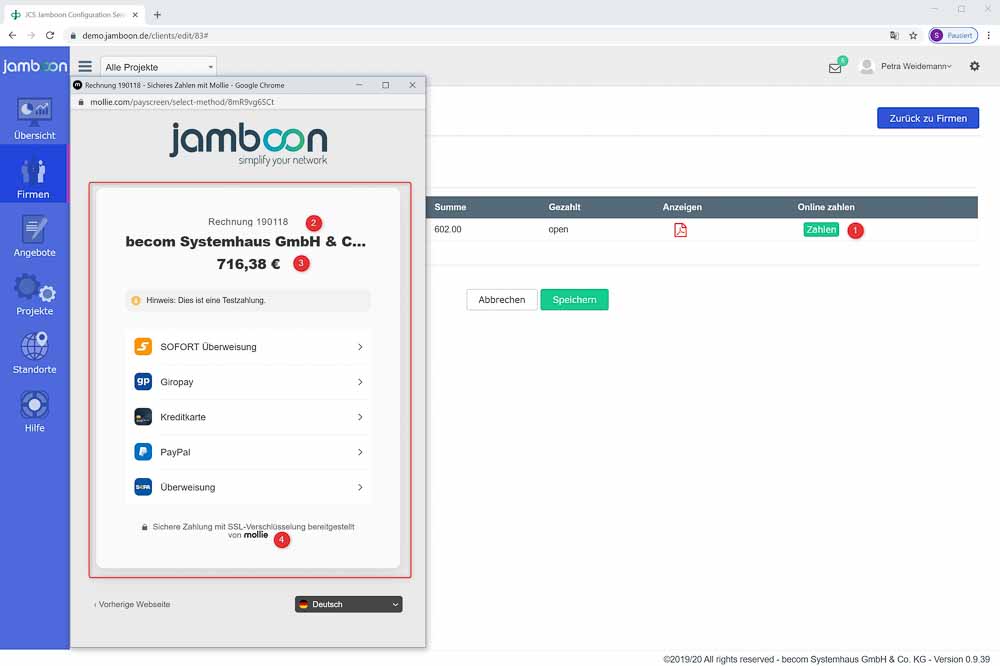Click the mollie brand name
Image resolution: width=1000 pixels, height=666 pixels.
[x=256, y=535]
